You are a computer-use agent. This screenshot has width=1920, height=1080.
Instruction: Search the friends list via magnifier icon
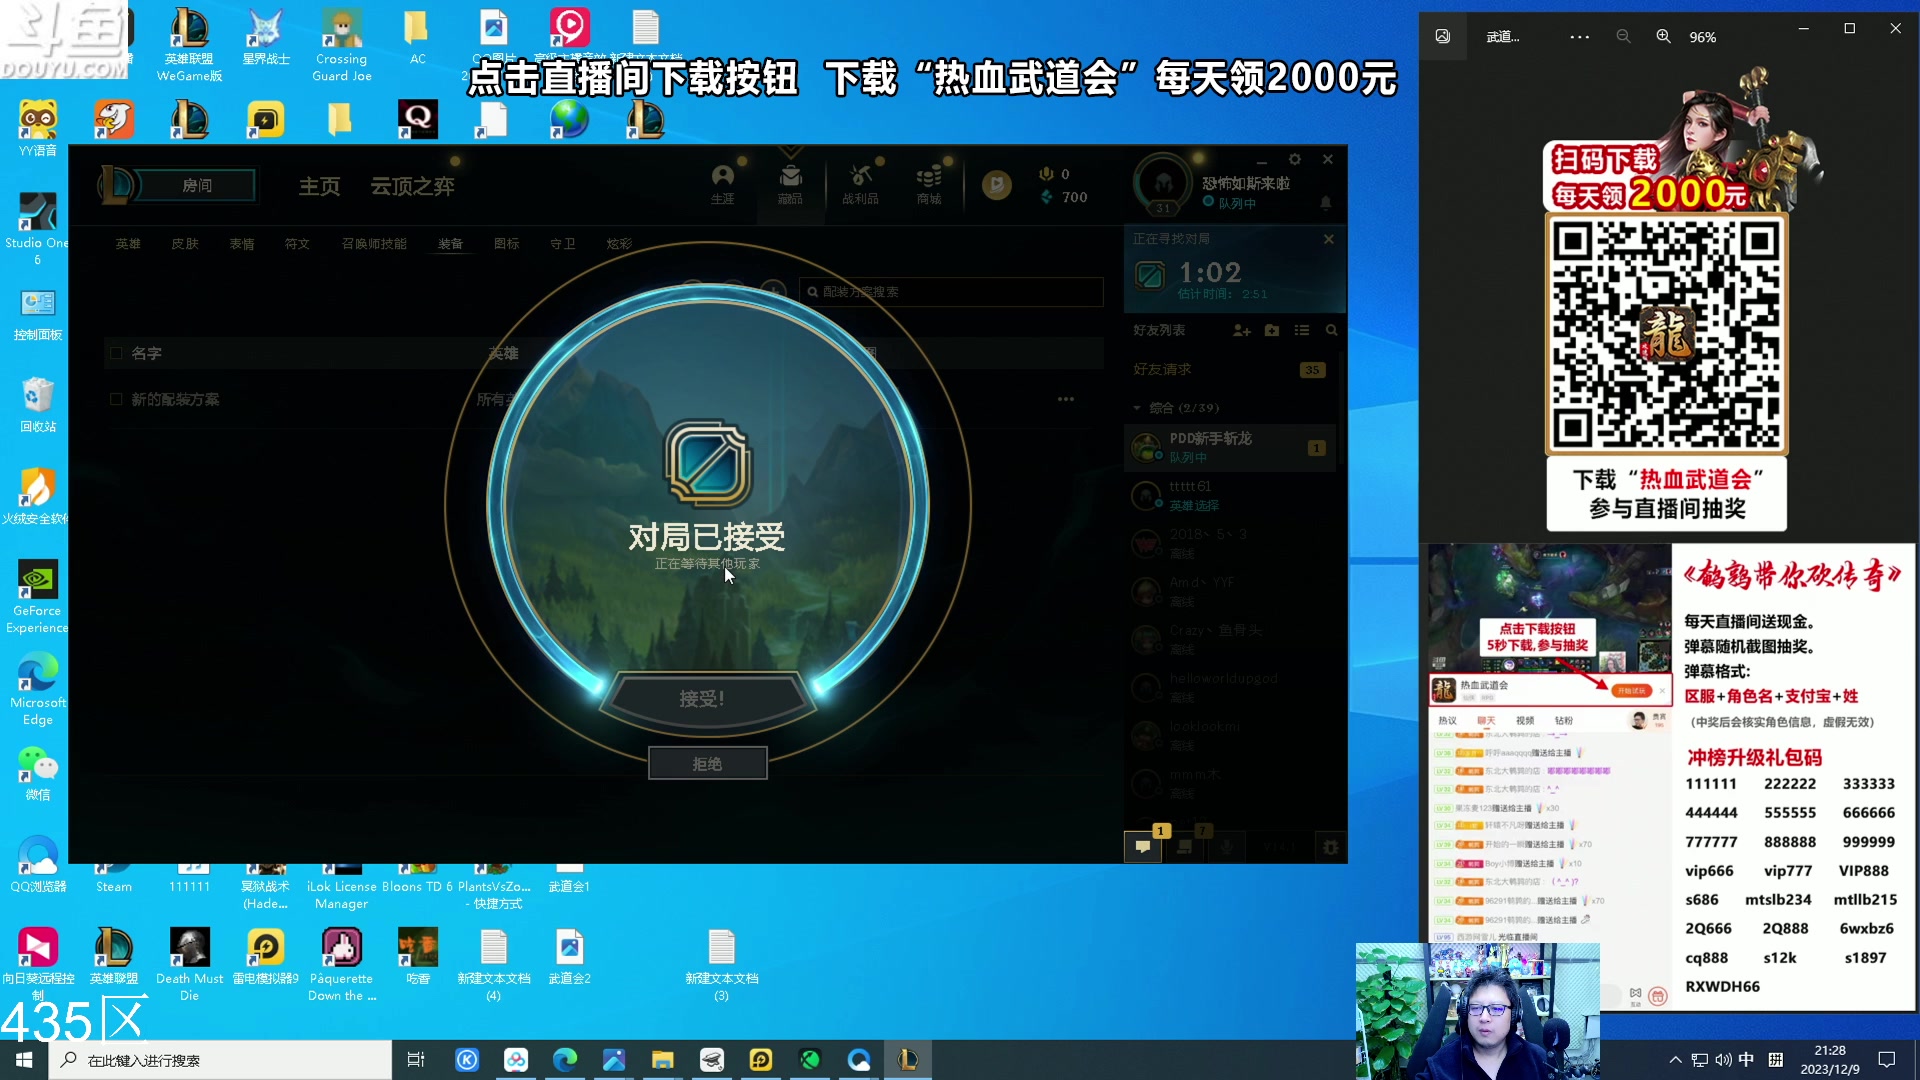click(1331, 330)
